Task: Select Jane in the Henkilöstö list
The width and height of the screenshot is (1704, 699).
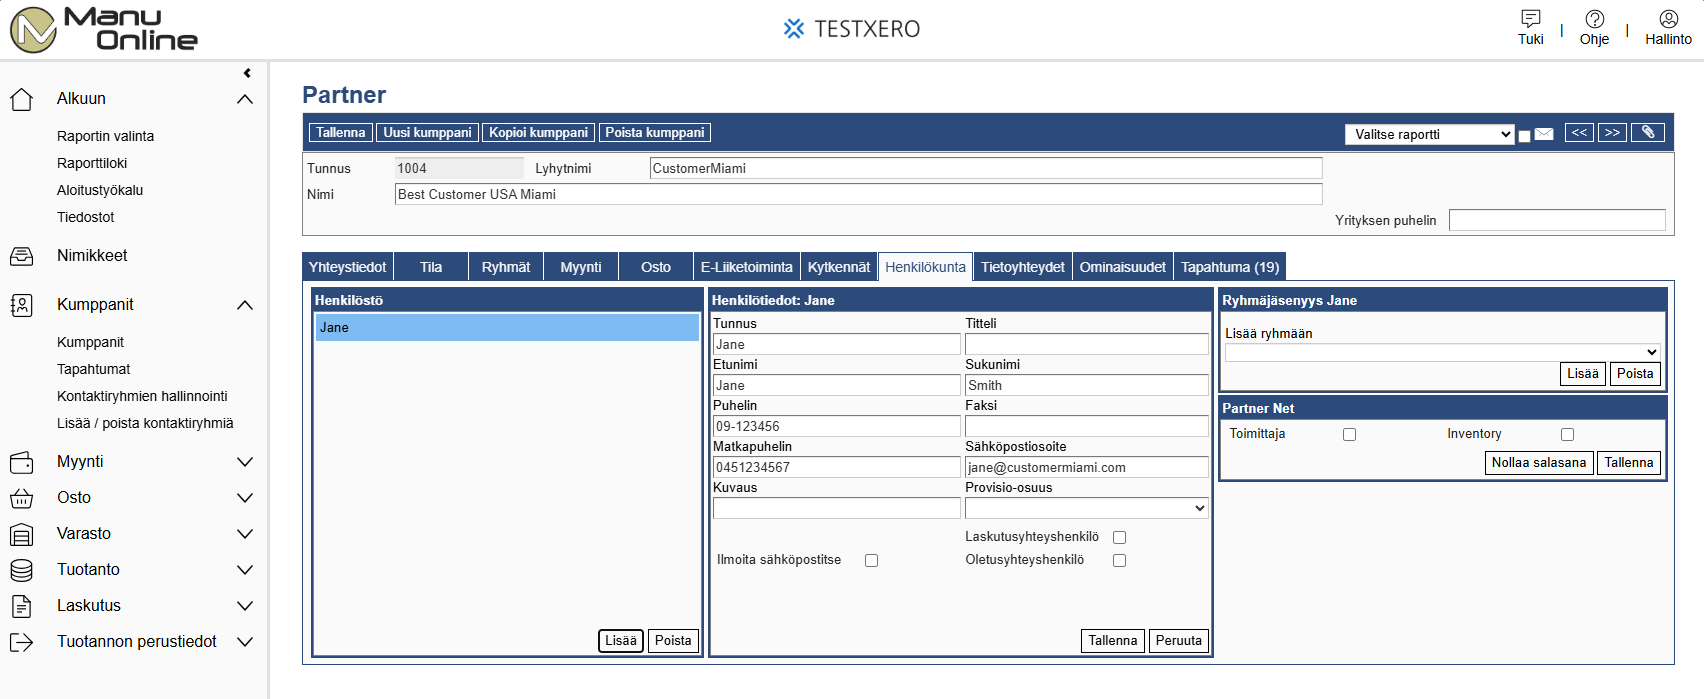Action: click(x=507, y=328)
